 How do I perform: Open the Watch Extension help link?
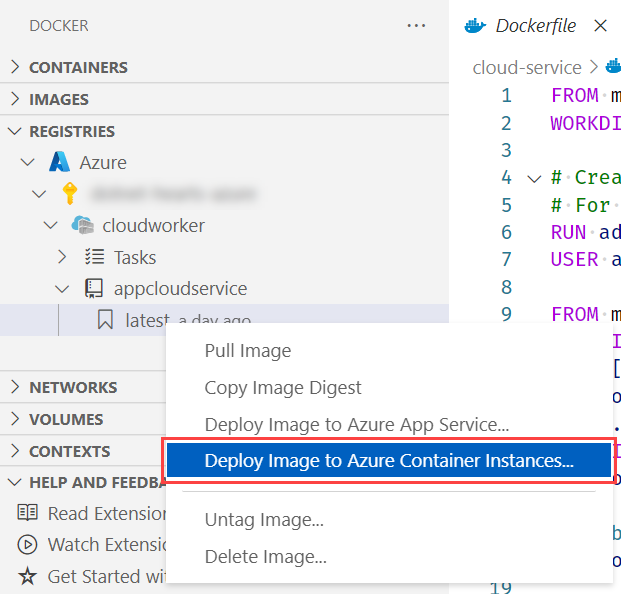107,544
